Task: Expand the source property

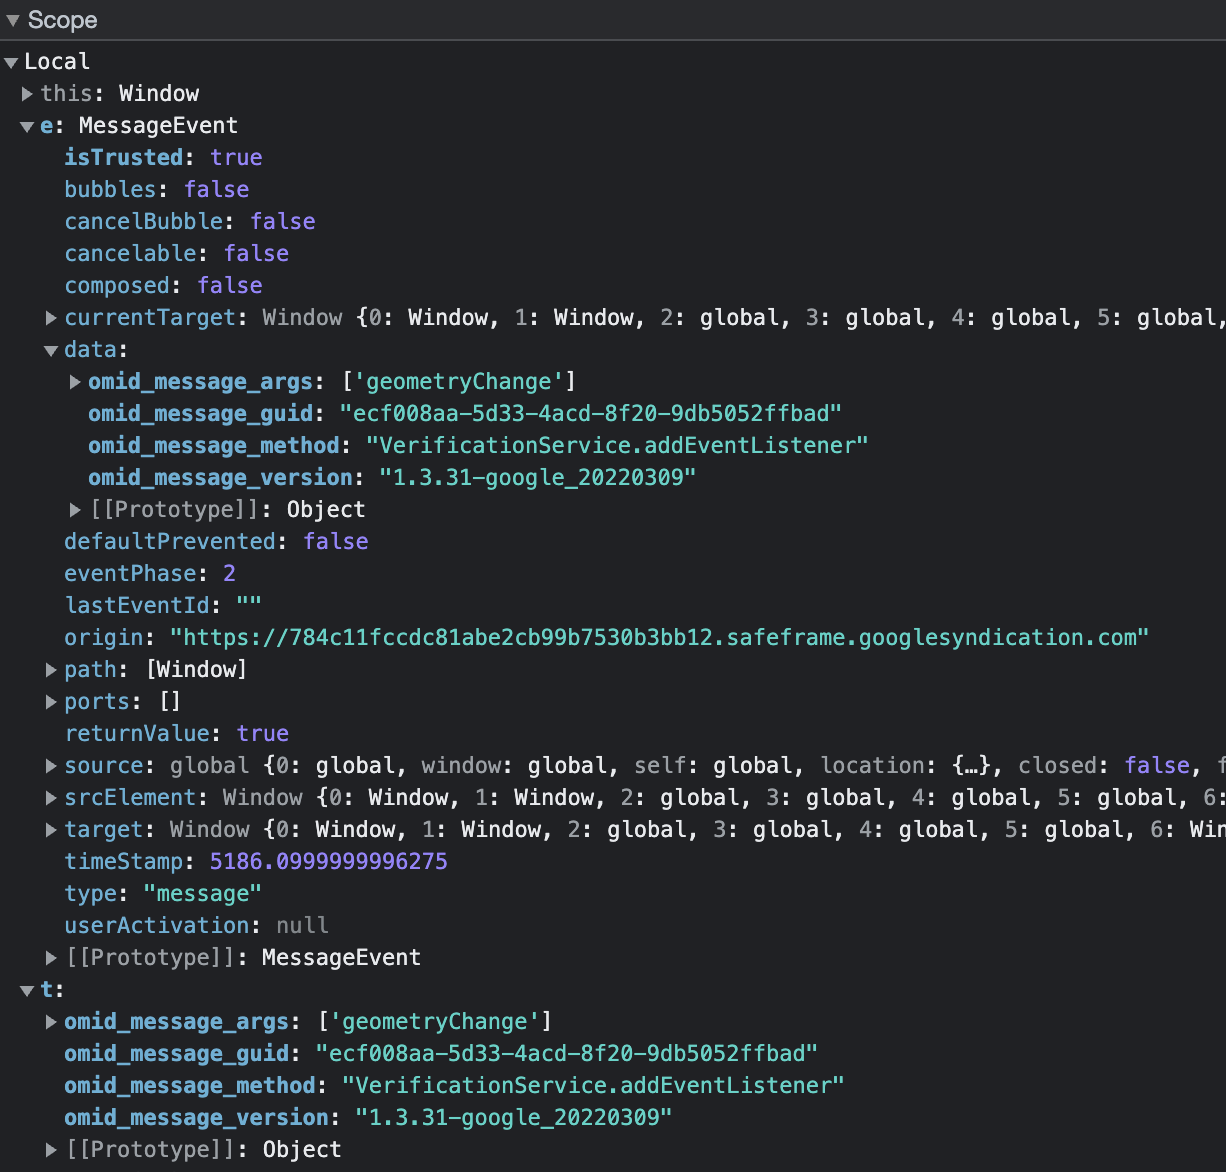Action: (x=51, y=765)
